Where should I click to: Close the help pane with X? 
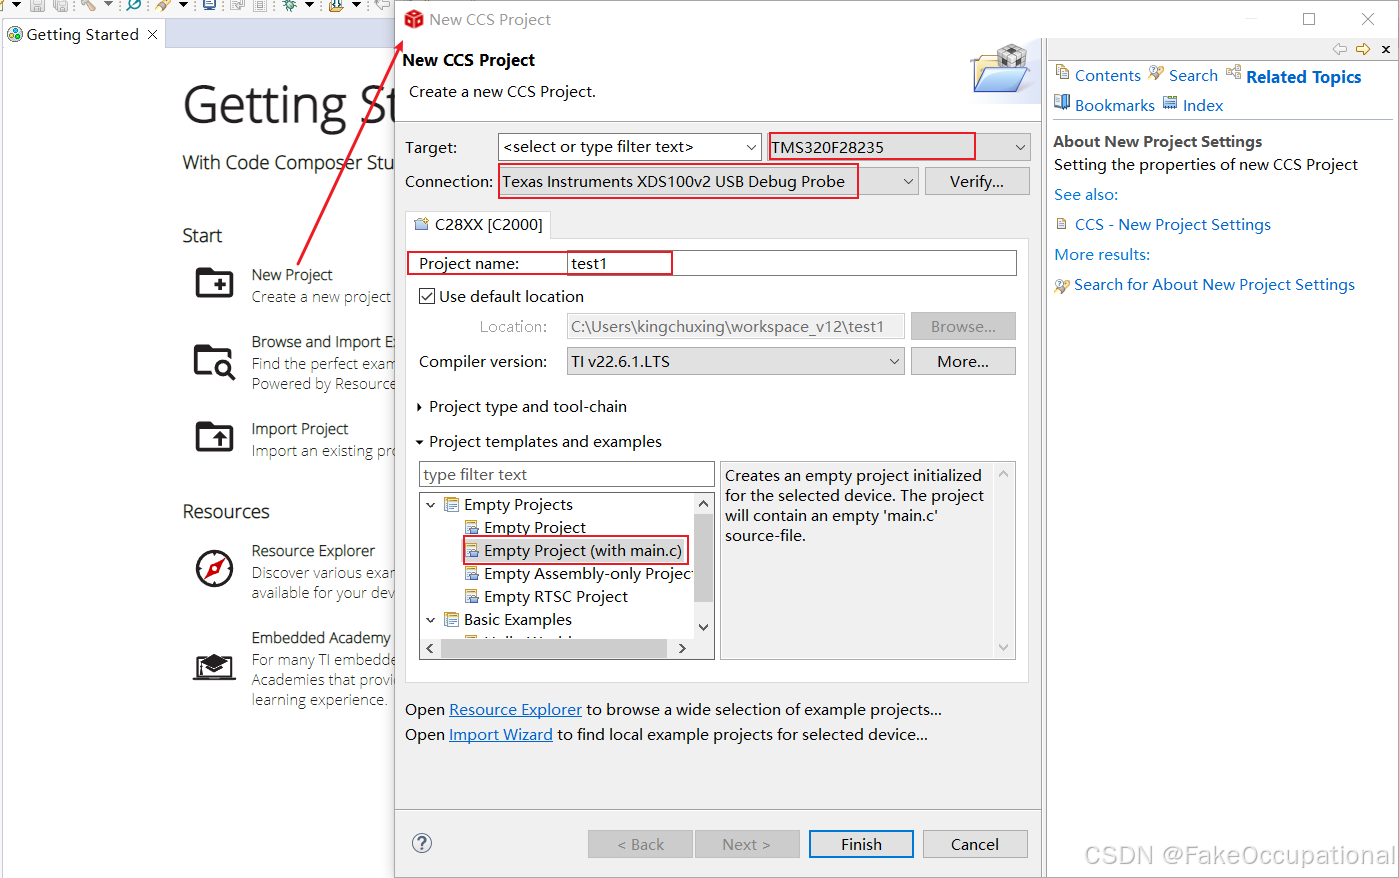1386,49
